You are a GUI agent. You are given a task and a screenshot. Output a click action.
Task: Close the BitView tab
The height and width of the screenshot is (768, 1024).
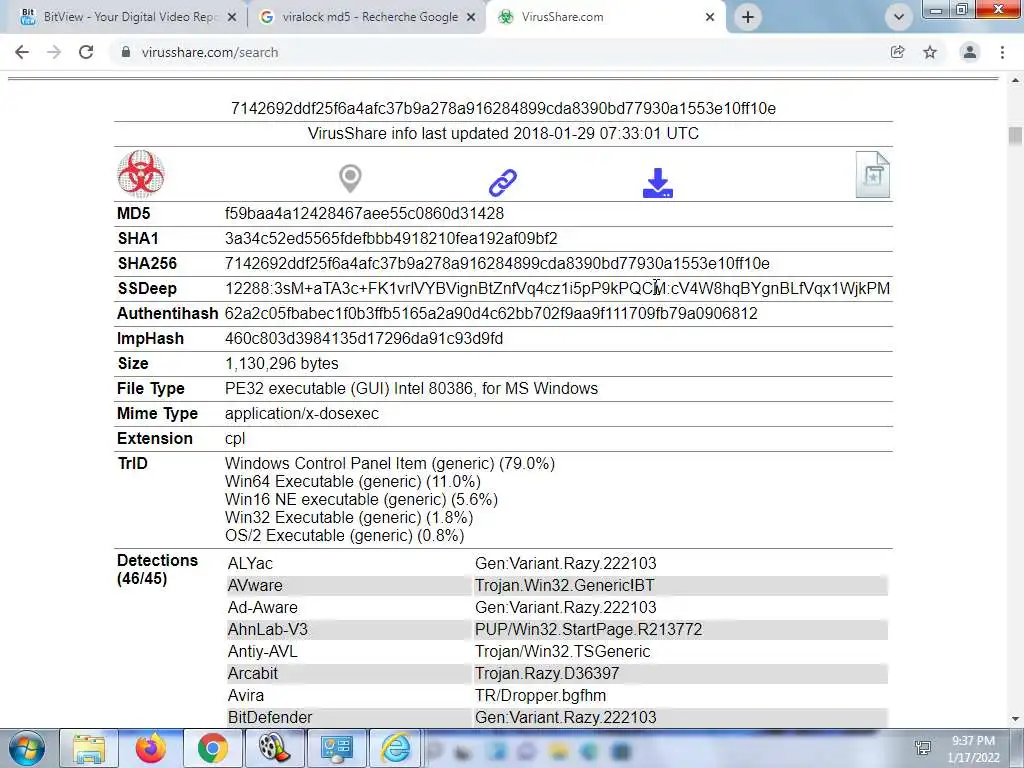click(x=231, y=18)
